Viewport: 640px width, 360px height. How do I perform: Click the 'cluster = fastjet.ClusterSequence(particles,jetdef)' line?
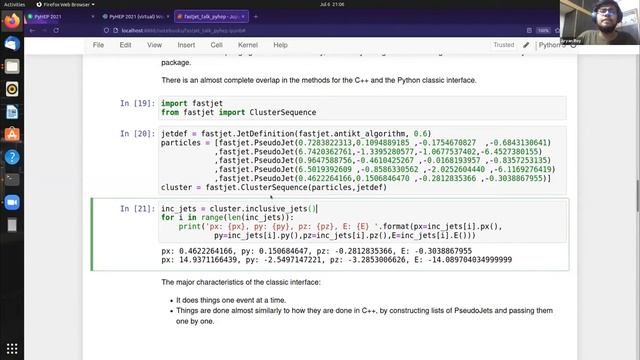(273, 187)
